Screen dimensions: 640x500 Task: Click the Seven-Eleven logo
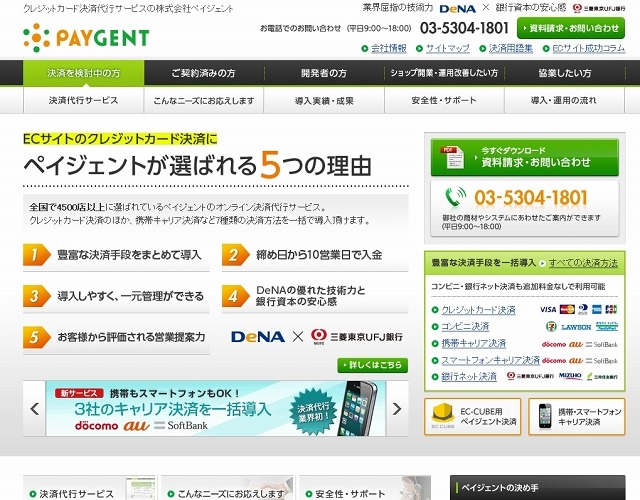click(x=551, y=327)
